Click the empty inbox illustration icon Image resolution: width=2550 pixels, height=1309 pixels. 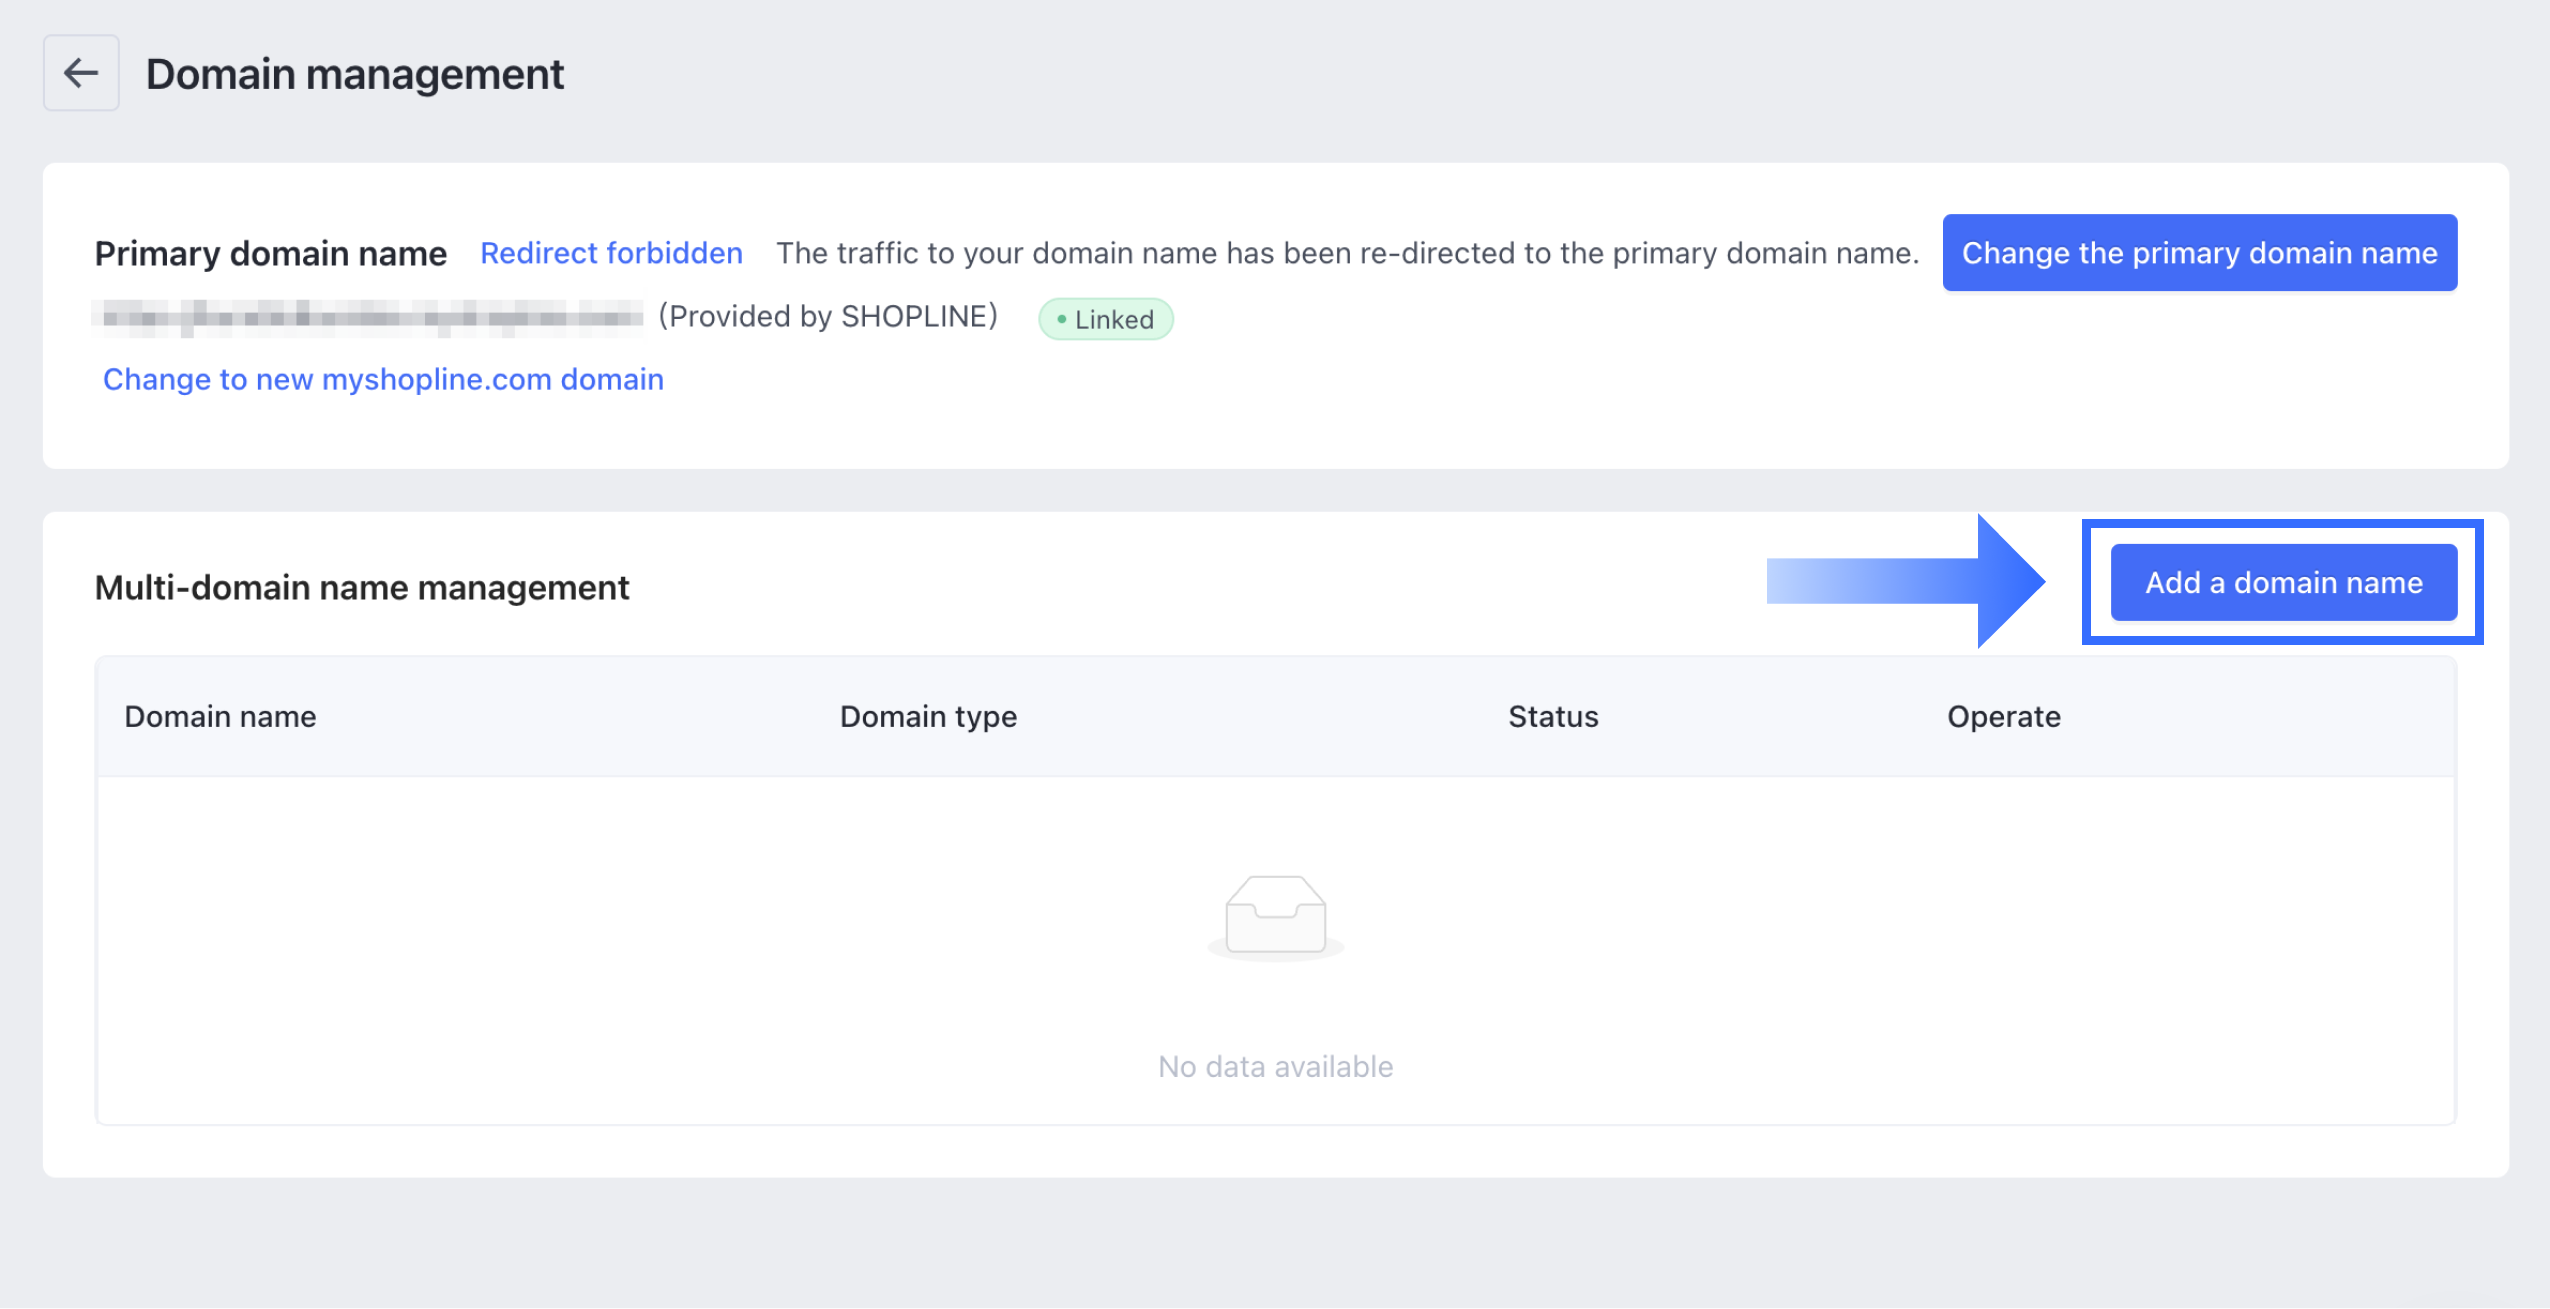(1274, 915)
